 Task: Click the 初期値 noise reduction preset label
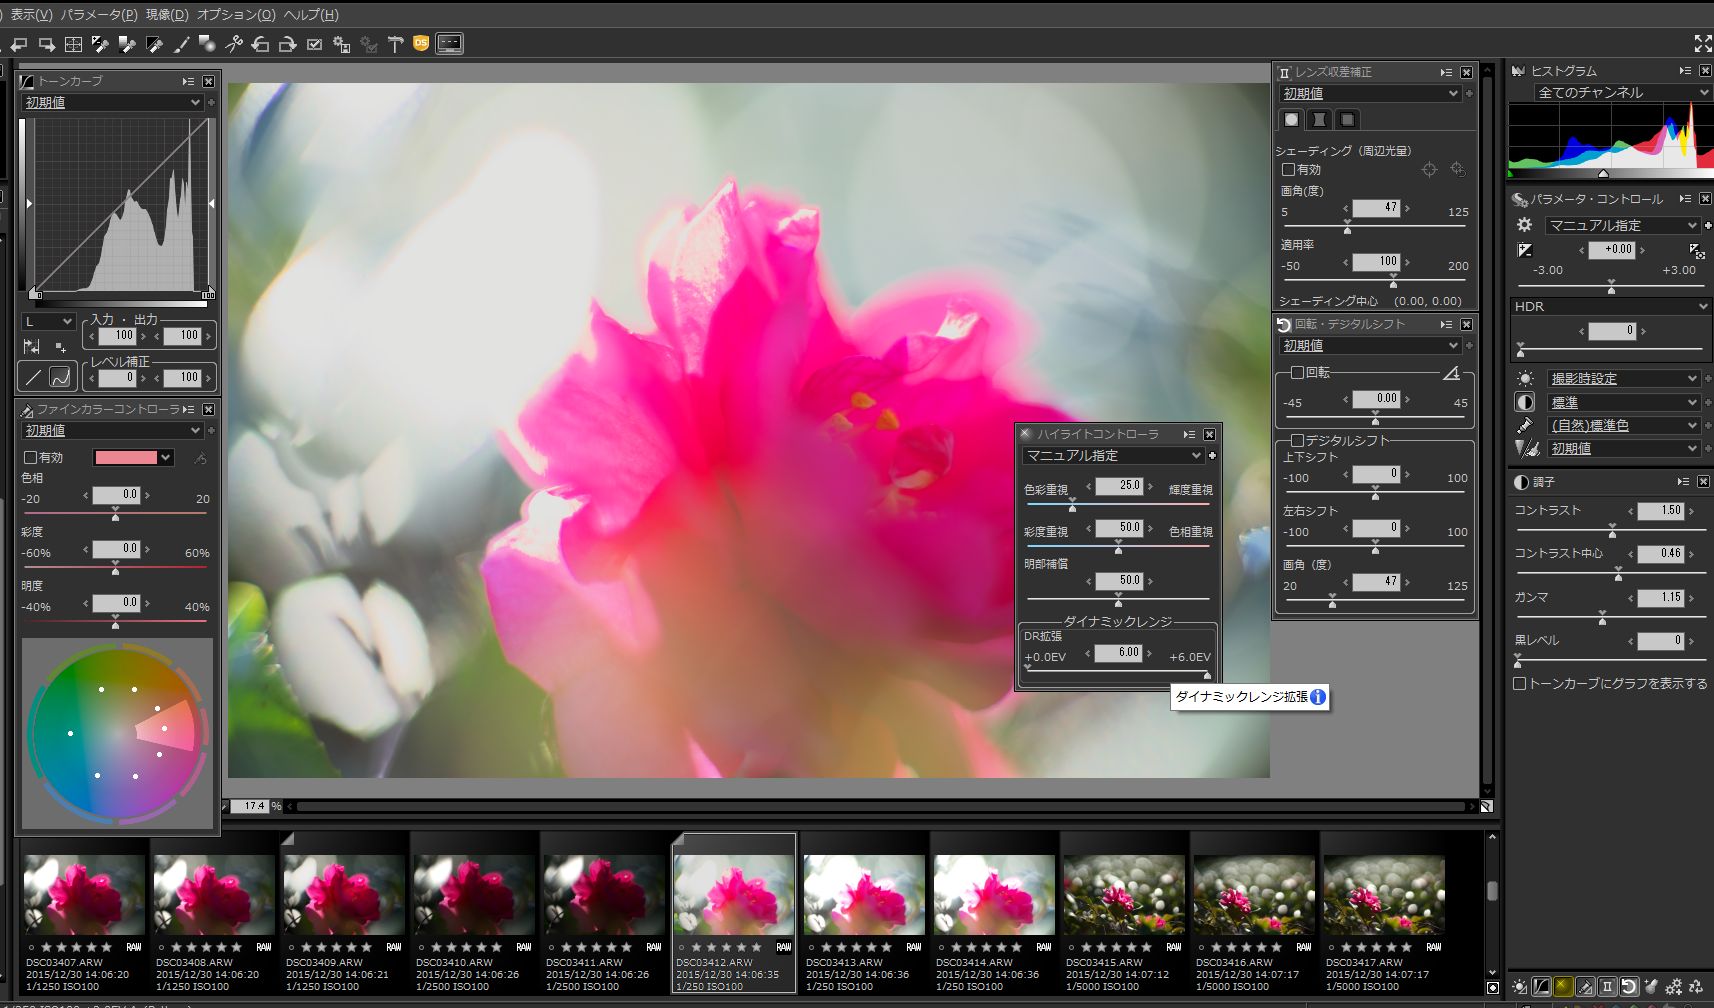(x=1571, y=448)
